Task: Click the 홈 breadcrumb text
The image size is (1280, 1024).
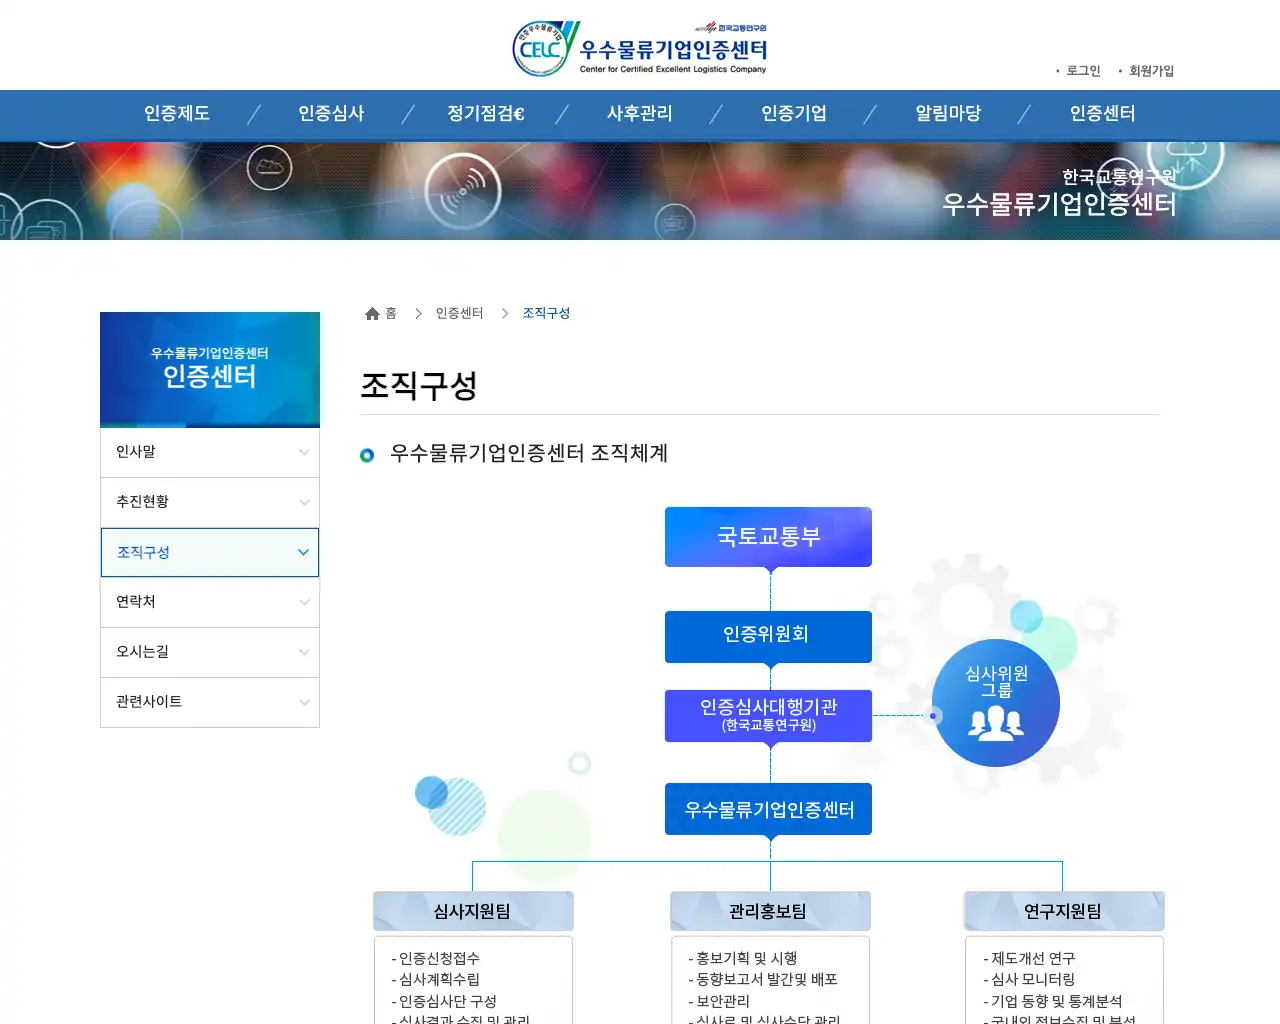Action: pyautogui.click(x=391, y=314)
